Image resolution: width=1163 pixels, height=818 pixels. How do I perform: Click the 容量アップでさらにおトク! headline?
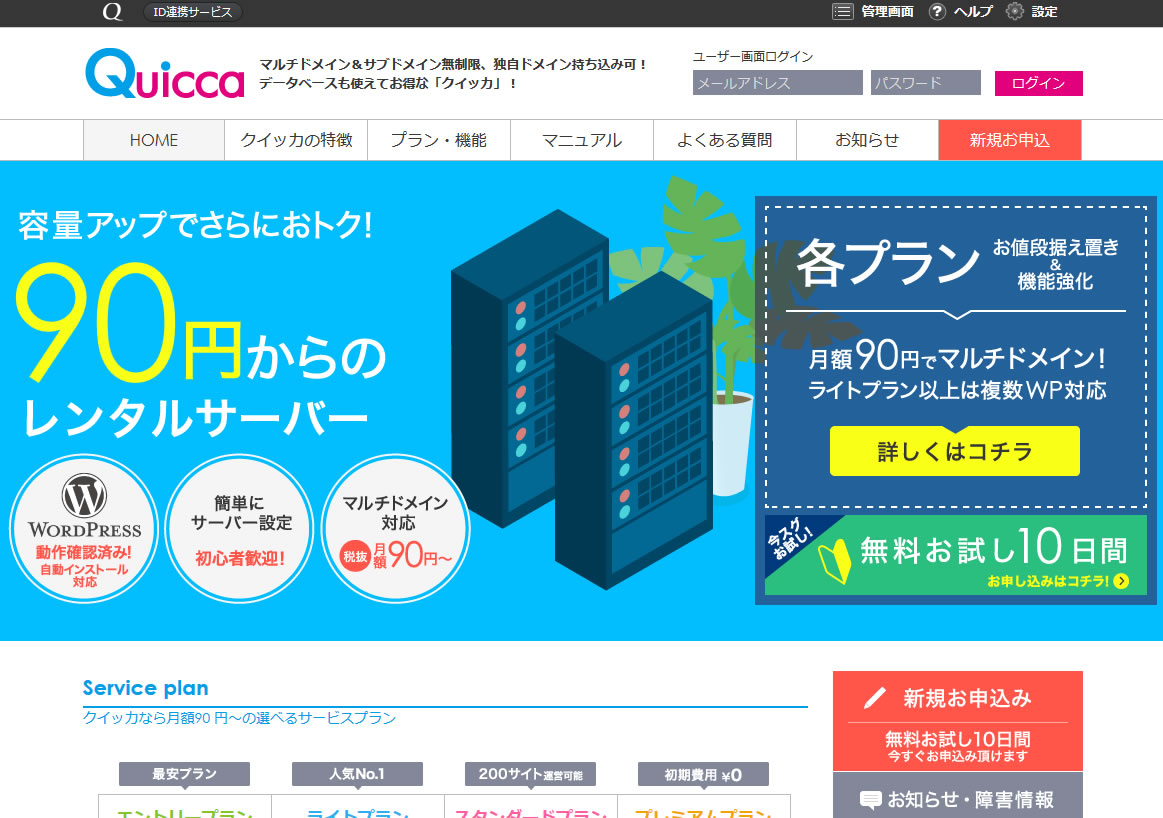point(195,225)
